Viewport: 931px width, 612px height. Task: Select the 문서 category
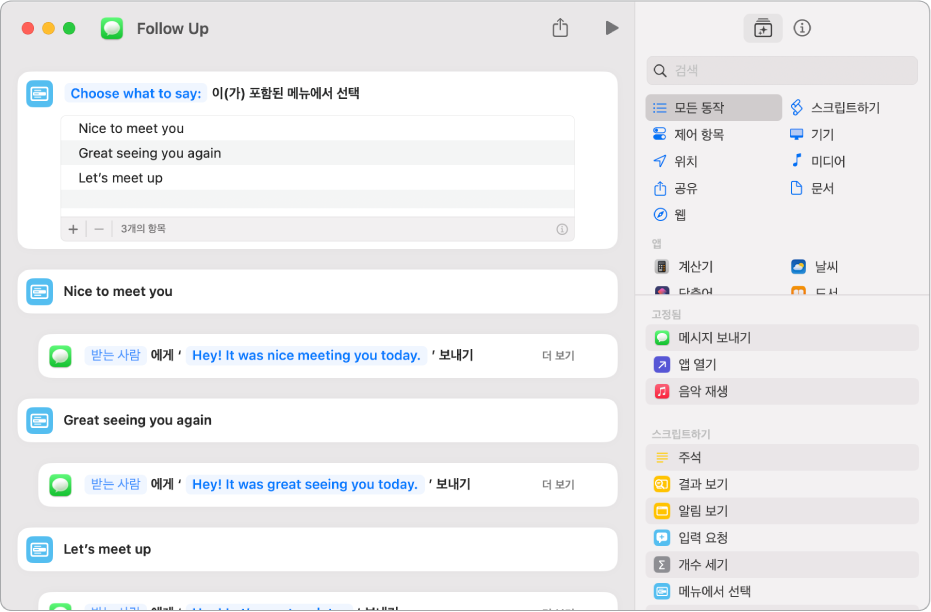(812, 188)
